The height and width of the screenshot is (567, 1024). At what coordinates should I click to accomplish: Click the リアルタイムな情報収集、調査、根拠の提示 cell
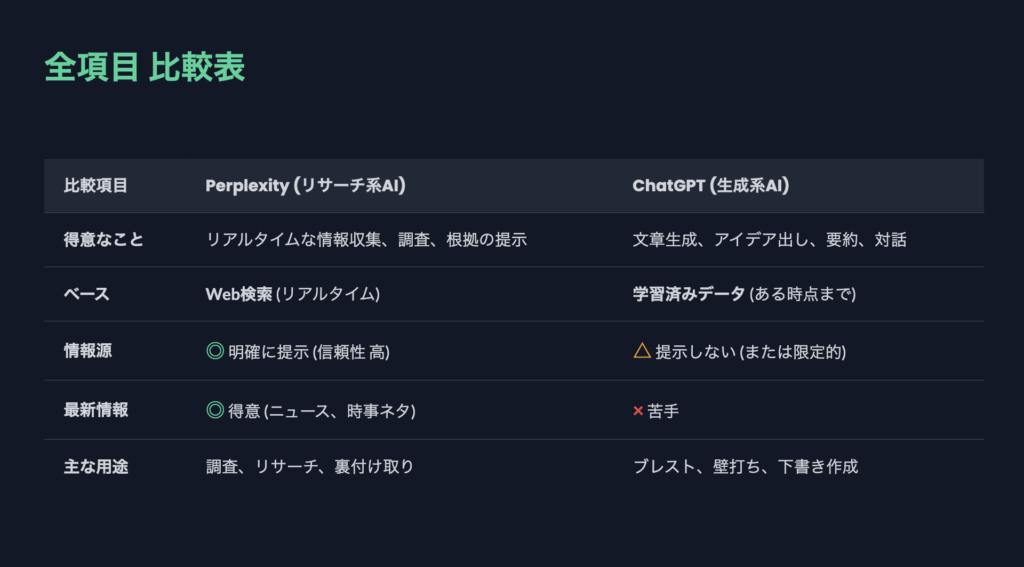(x=366, y=240)
